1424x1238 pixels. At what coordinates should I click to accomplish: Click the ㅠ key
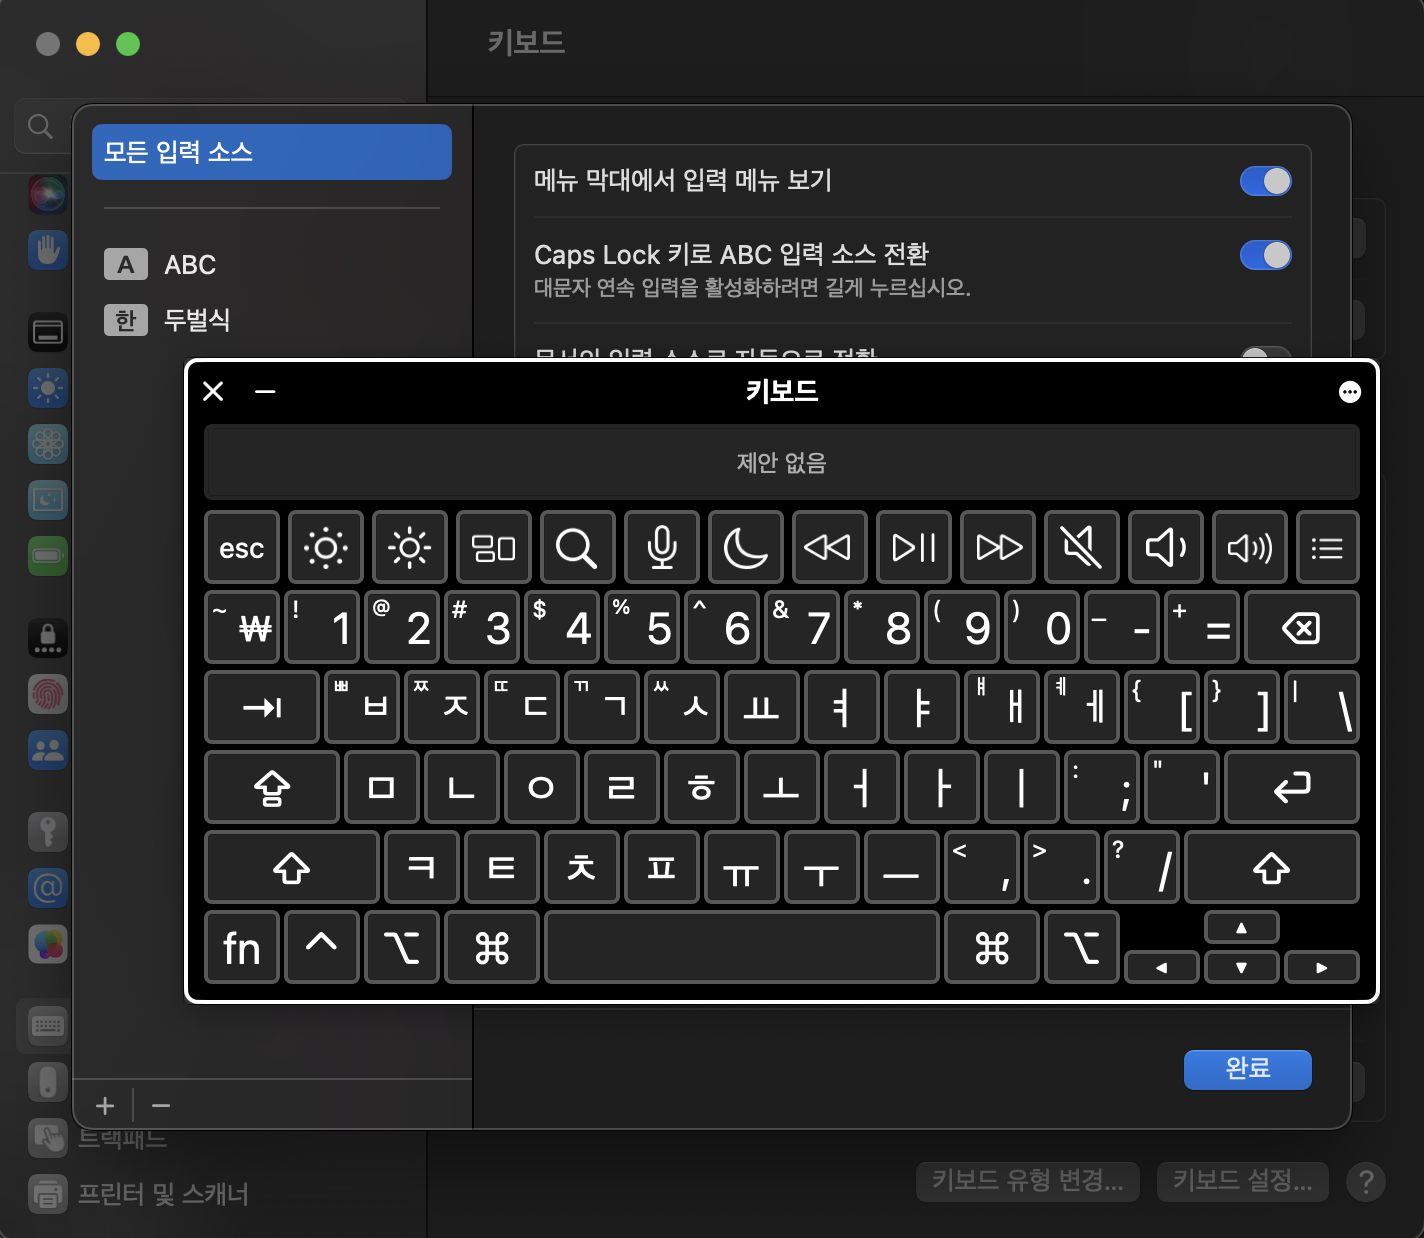[x=742, y=867]
